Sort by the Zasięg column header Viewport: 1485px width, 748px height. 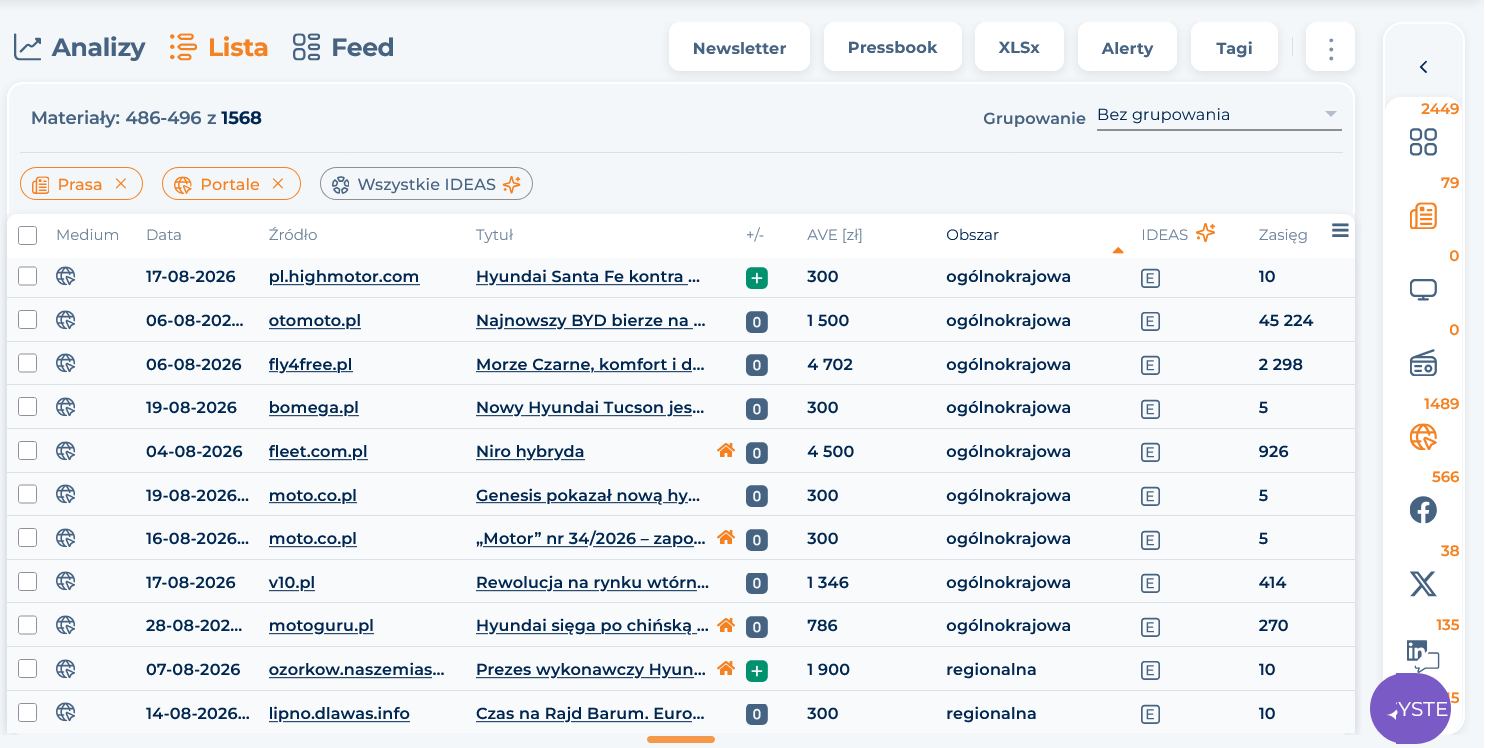pos(1283,235)
